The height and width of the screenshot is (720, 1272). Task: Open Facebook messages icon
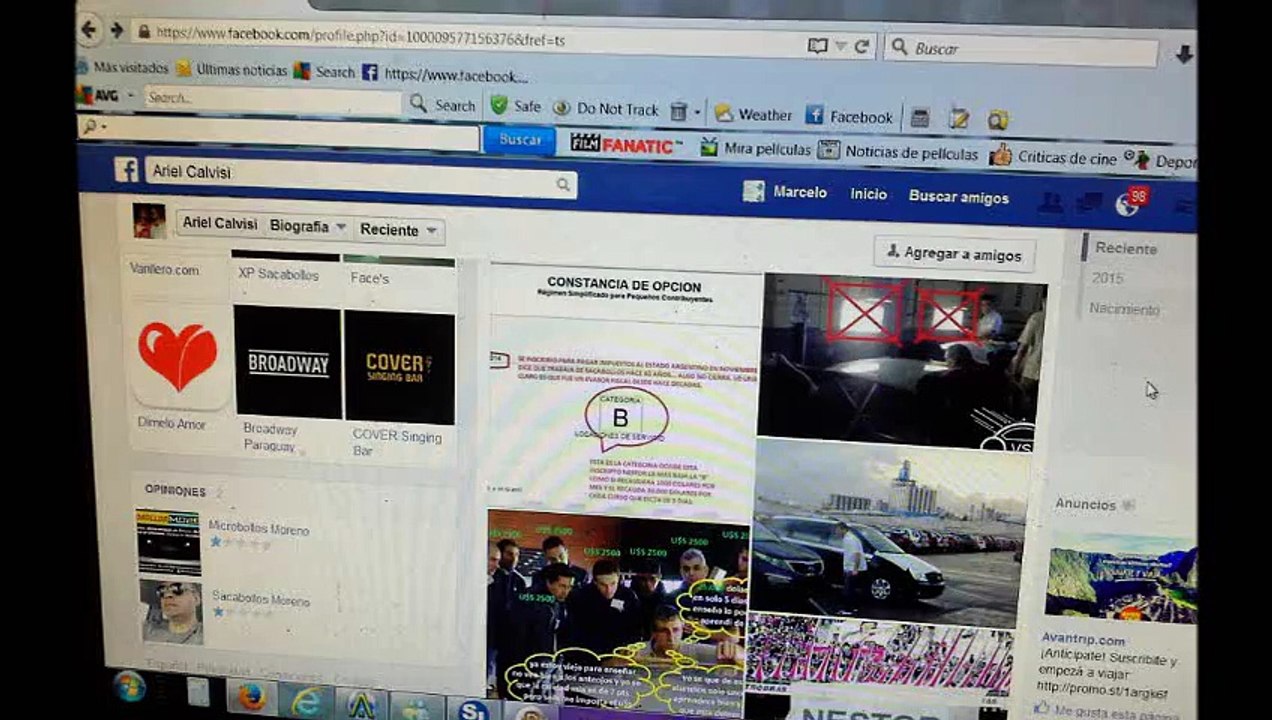1089,202
